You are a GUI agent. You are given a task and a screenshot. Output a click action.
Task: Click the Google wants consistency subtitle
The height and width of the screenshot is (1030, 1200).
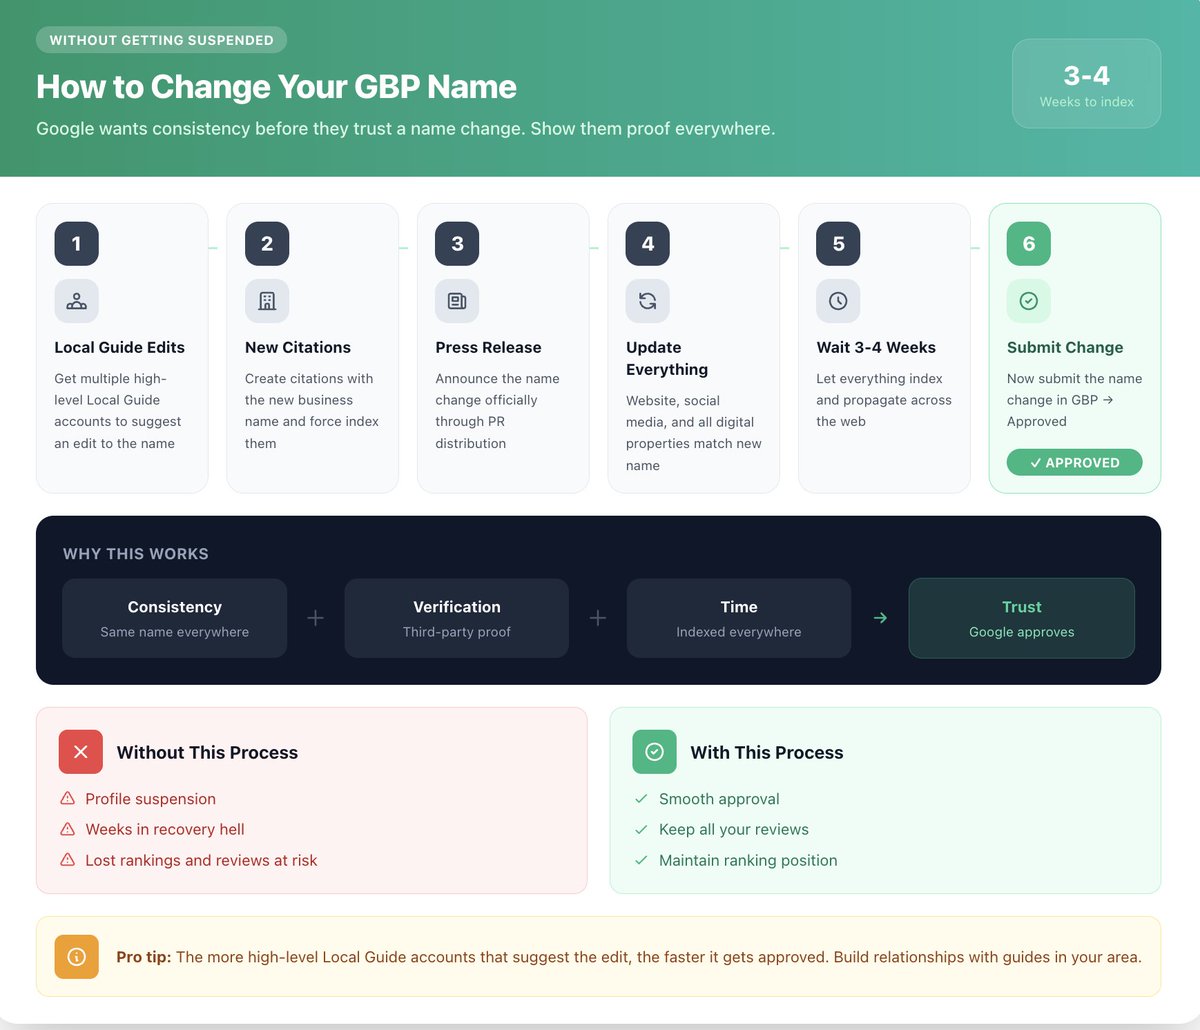405,129
